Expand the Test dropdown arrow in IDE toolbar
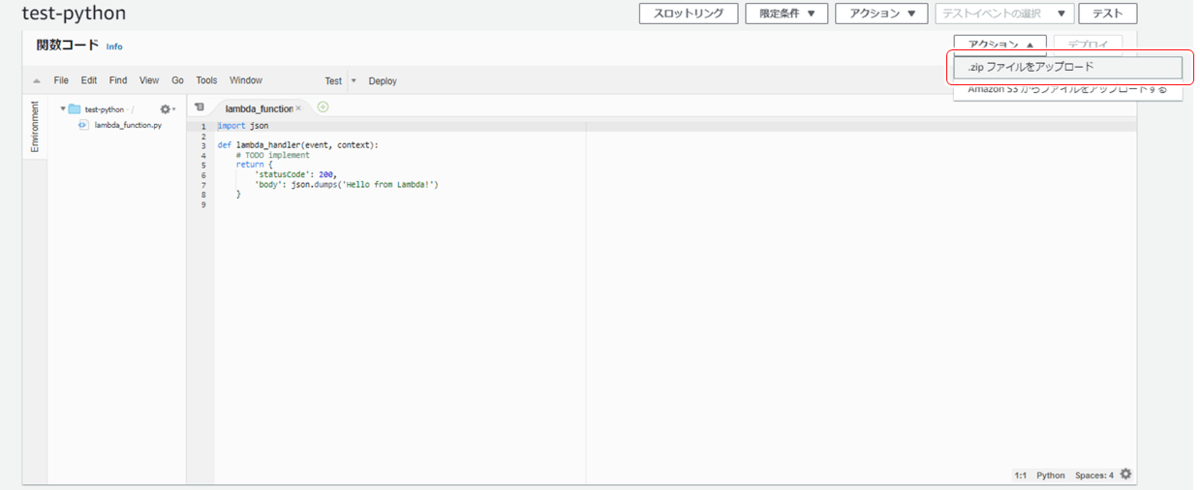This screenshot has width=1200, height=490. (x=353, y=81)
